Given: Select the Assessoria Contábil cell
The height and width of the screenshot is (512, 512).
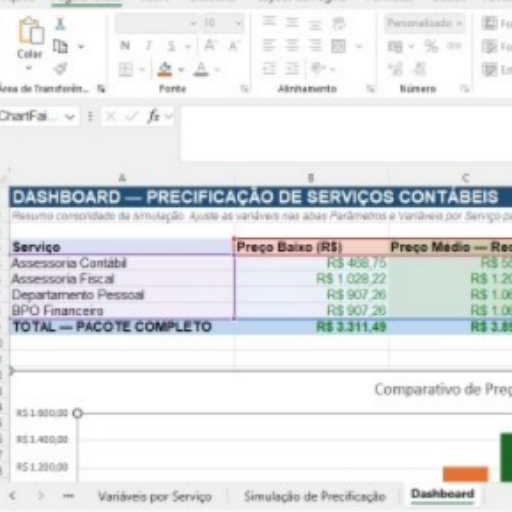Looking at the screenshot, I should tap(122, 263).
